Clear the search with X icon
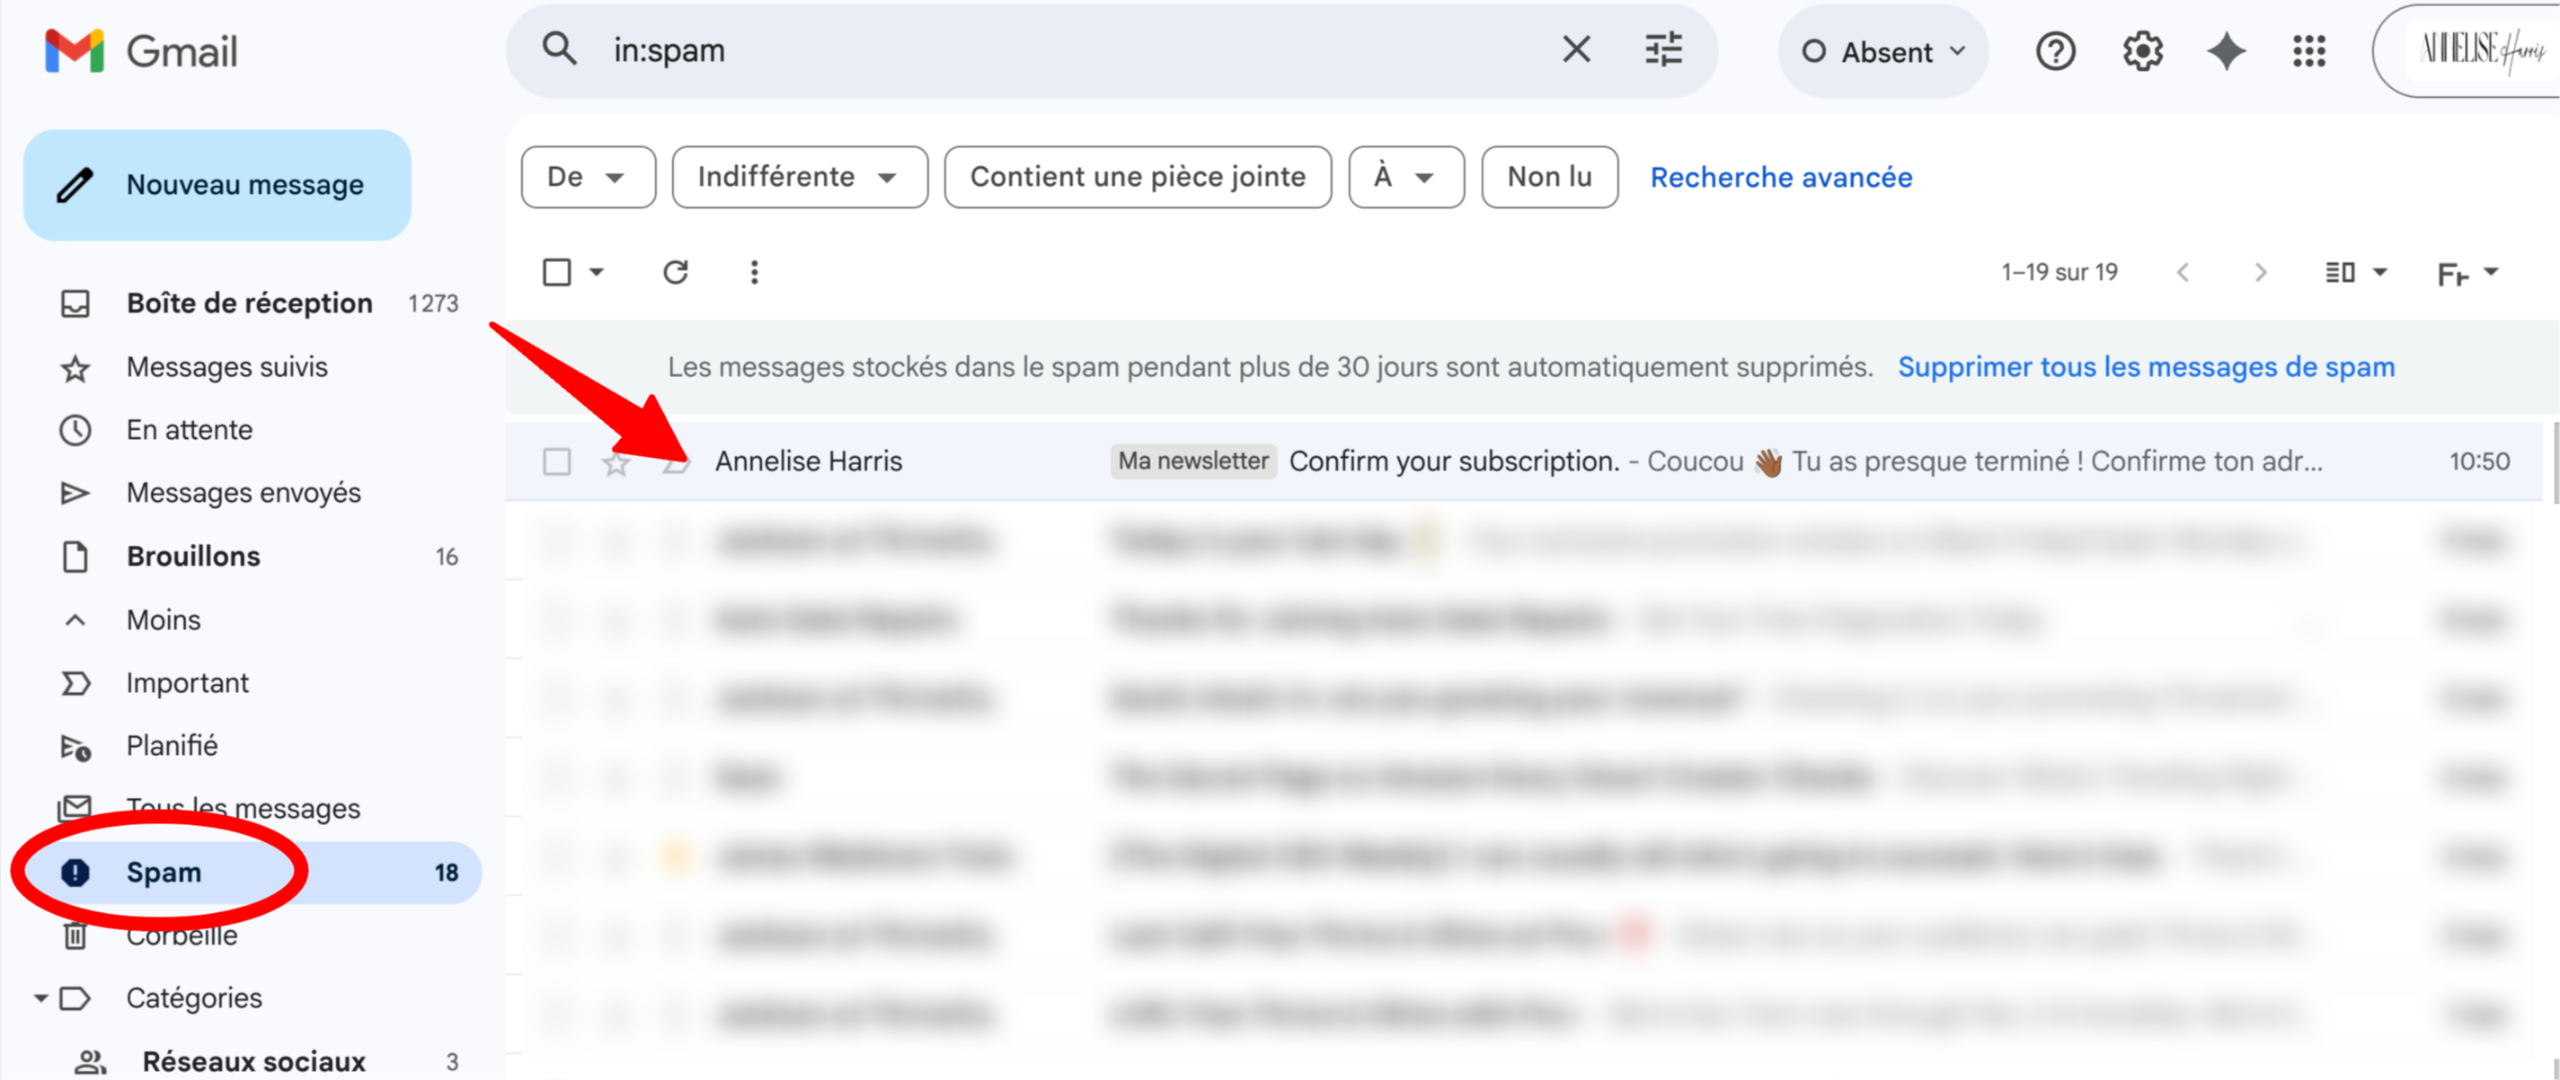This screenshot has width=2560, height=1080. coord(1576,49)
